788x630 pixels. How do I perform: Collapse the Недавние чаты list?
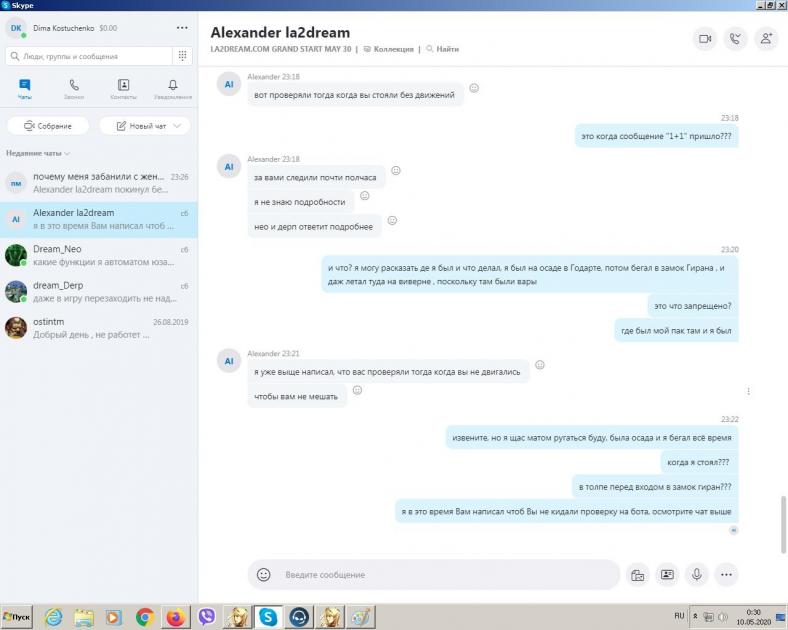coord(39,153)
